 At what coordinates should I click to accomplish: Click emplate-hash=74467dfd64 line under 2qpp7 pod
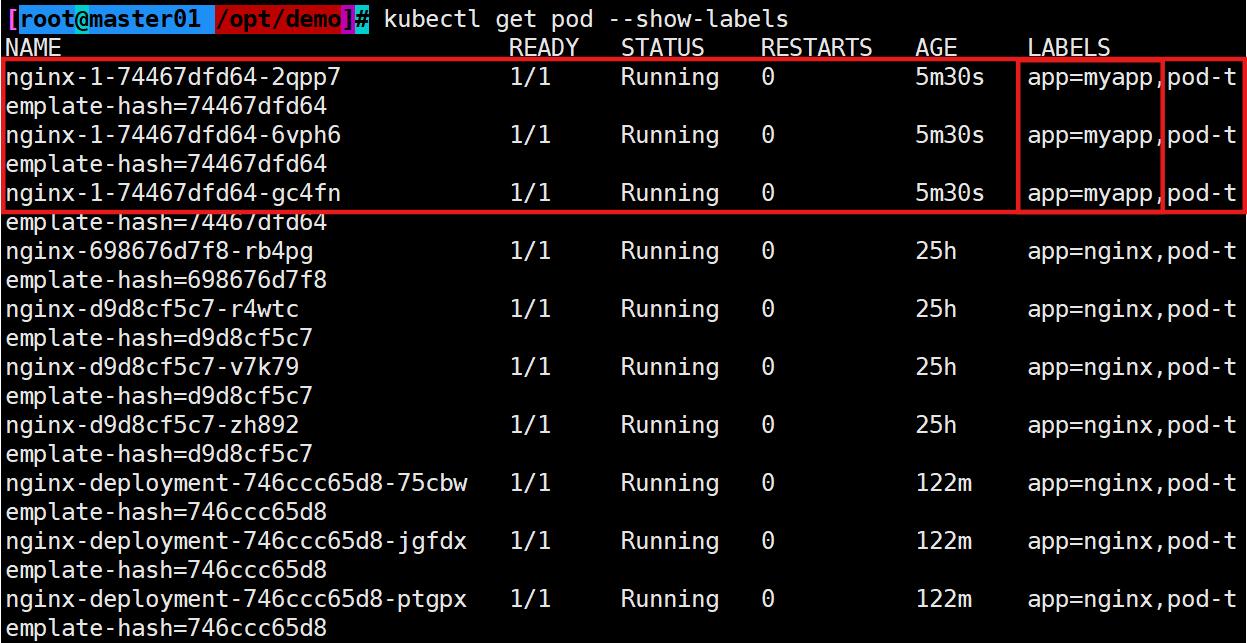[166, 106]
